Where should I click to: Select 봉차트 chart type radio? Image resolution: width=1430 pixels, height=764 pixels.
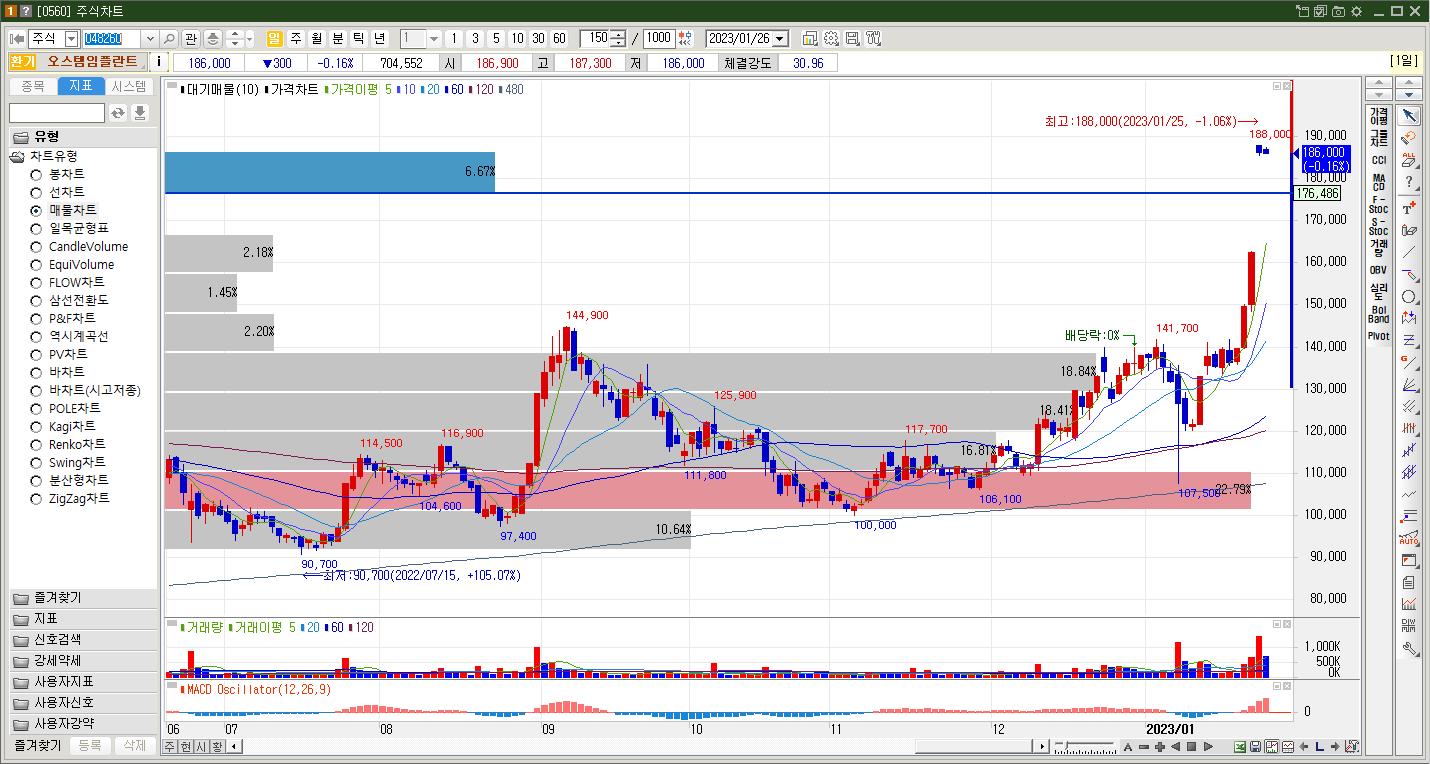click(x=36, y=175)
